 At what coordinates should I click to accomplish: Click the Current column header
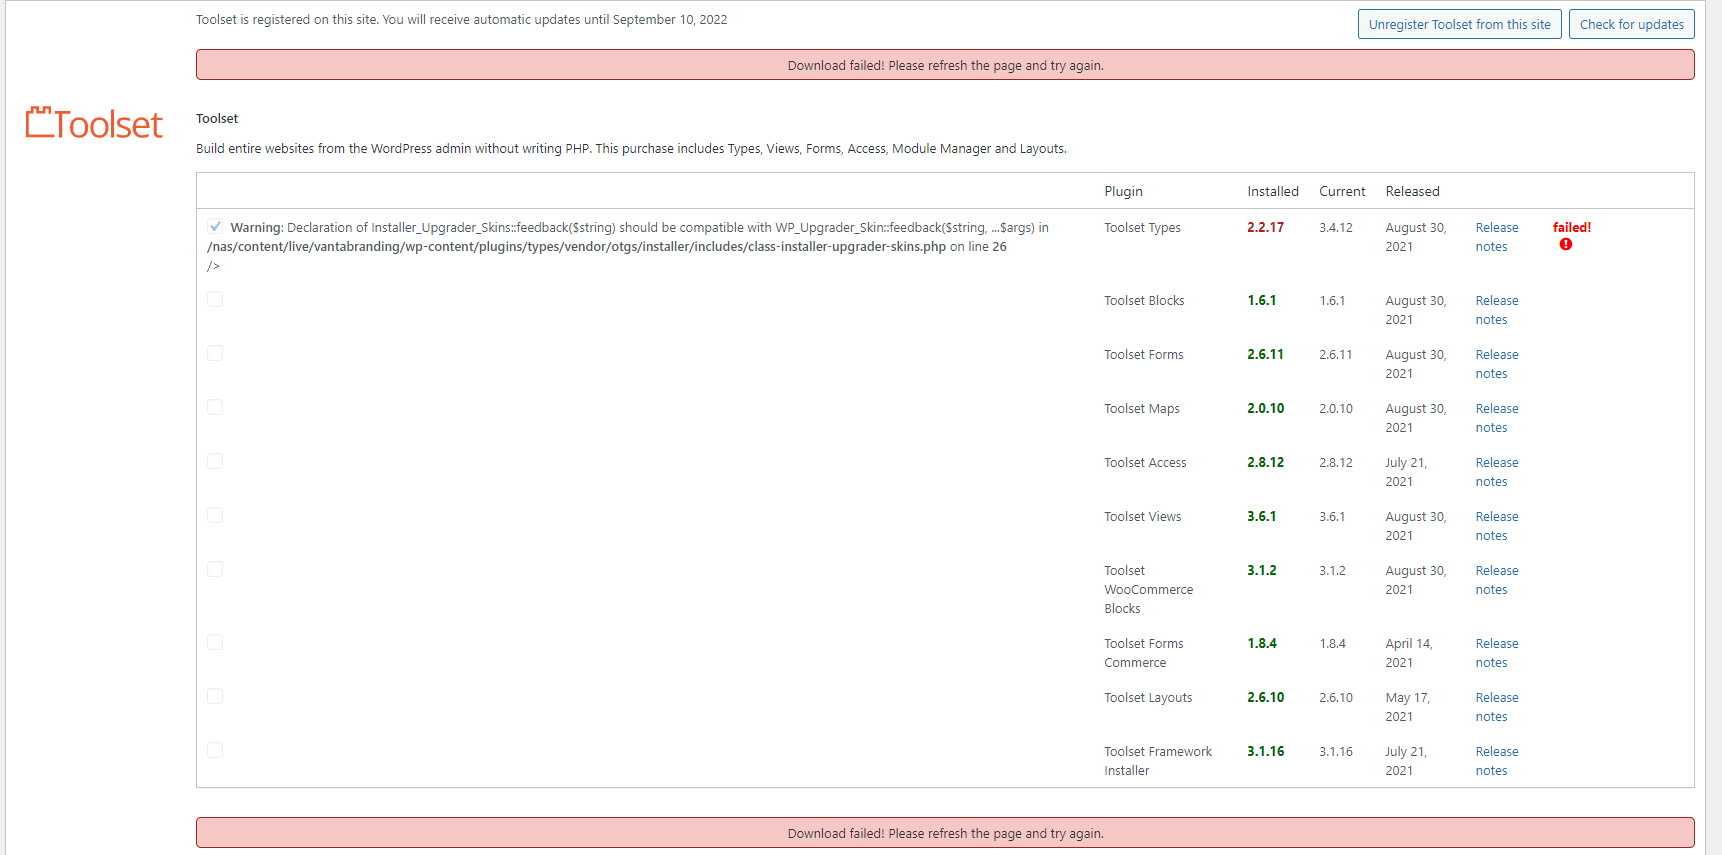1342,191
